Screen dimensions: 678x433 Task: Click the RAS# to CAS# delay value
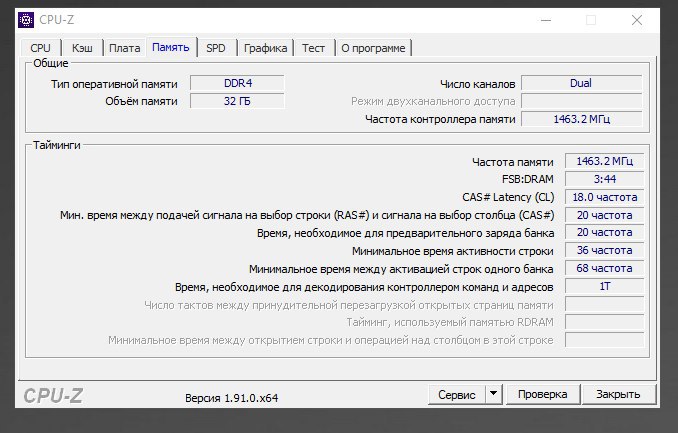[604, 215]
